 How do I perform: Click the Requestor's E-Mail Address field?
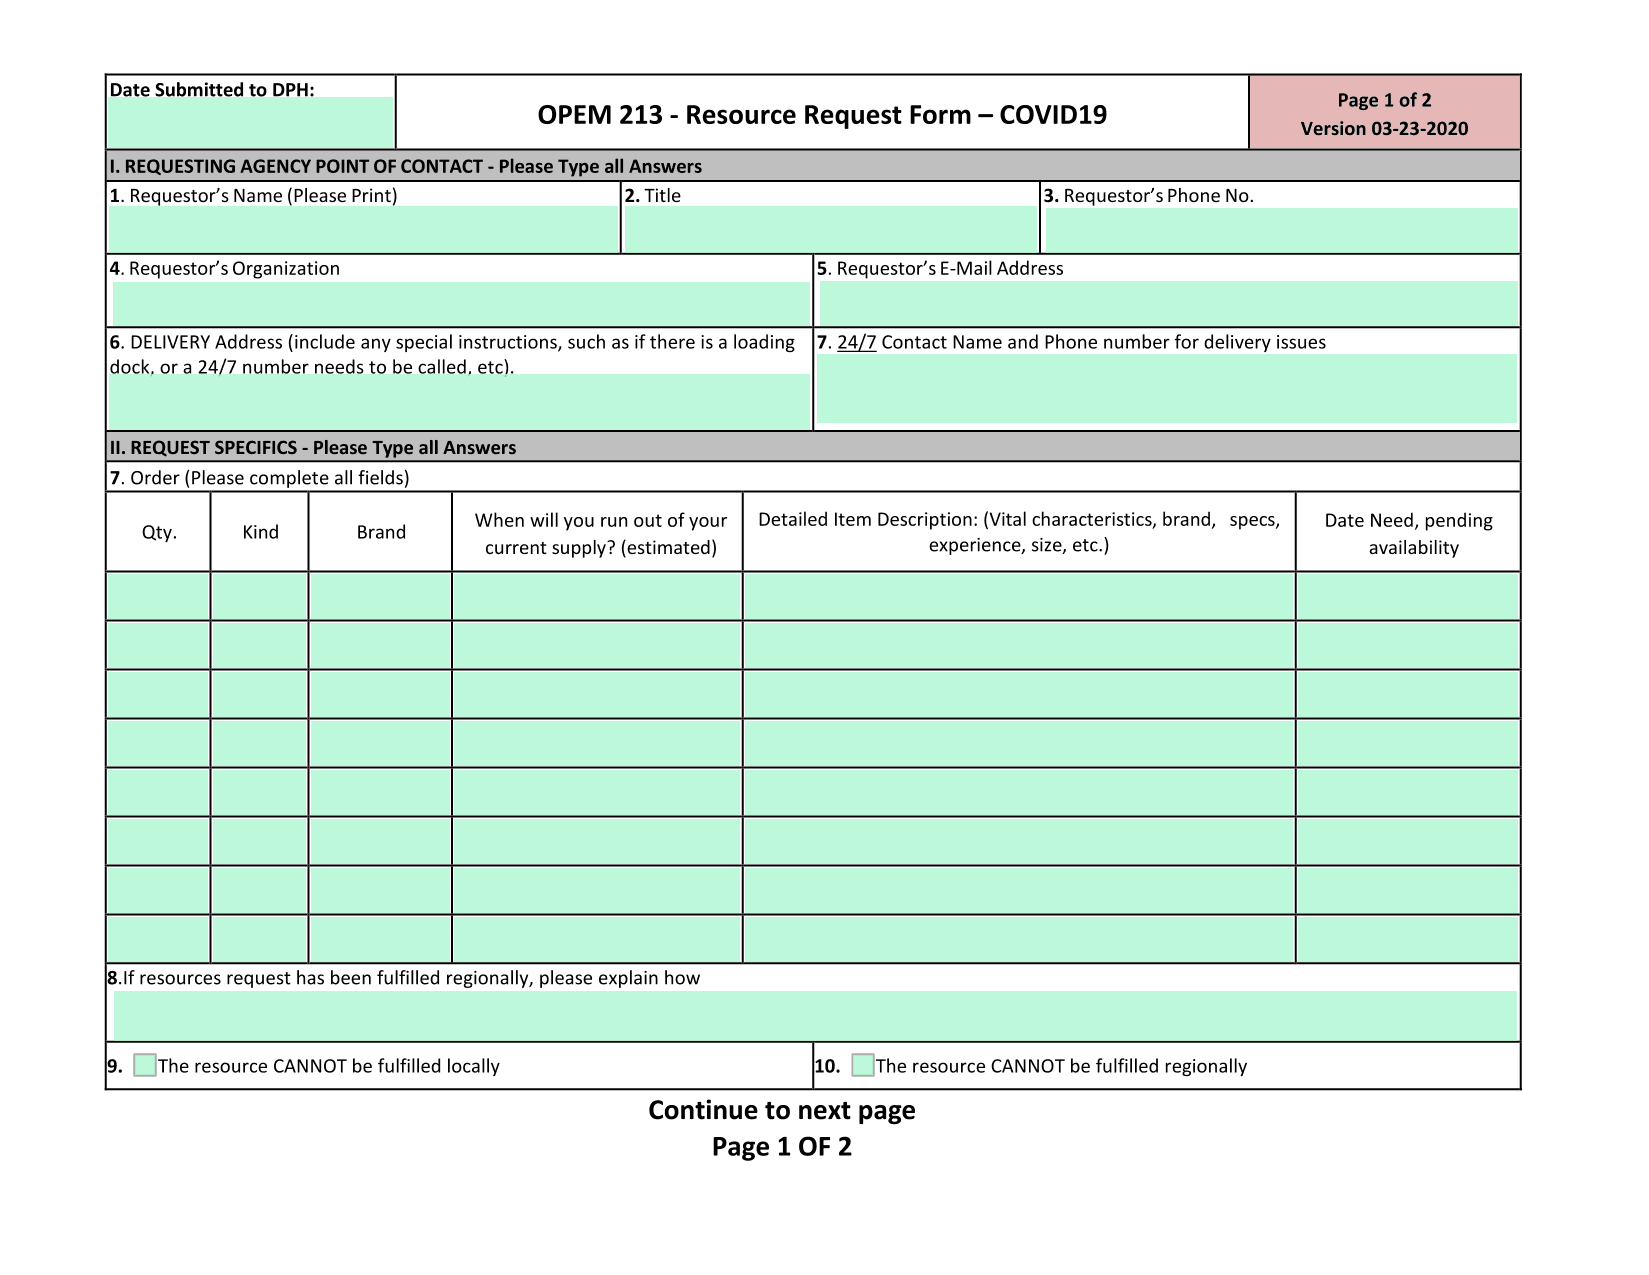(x=1168, y=303)
